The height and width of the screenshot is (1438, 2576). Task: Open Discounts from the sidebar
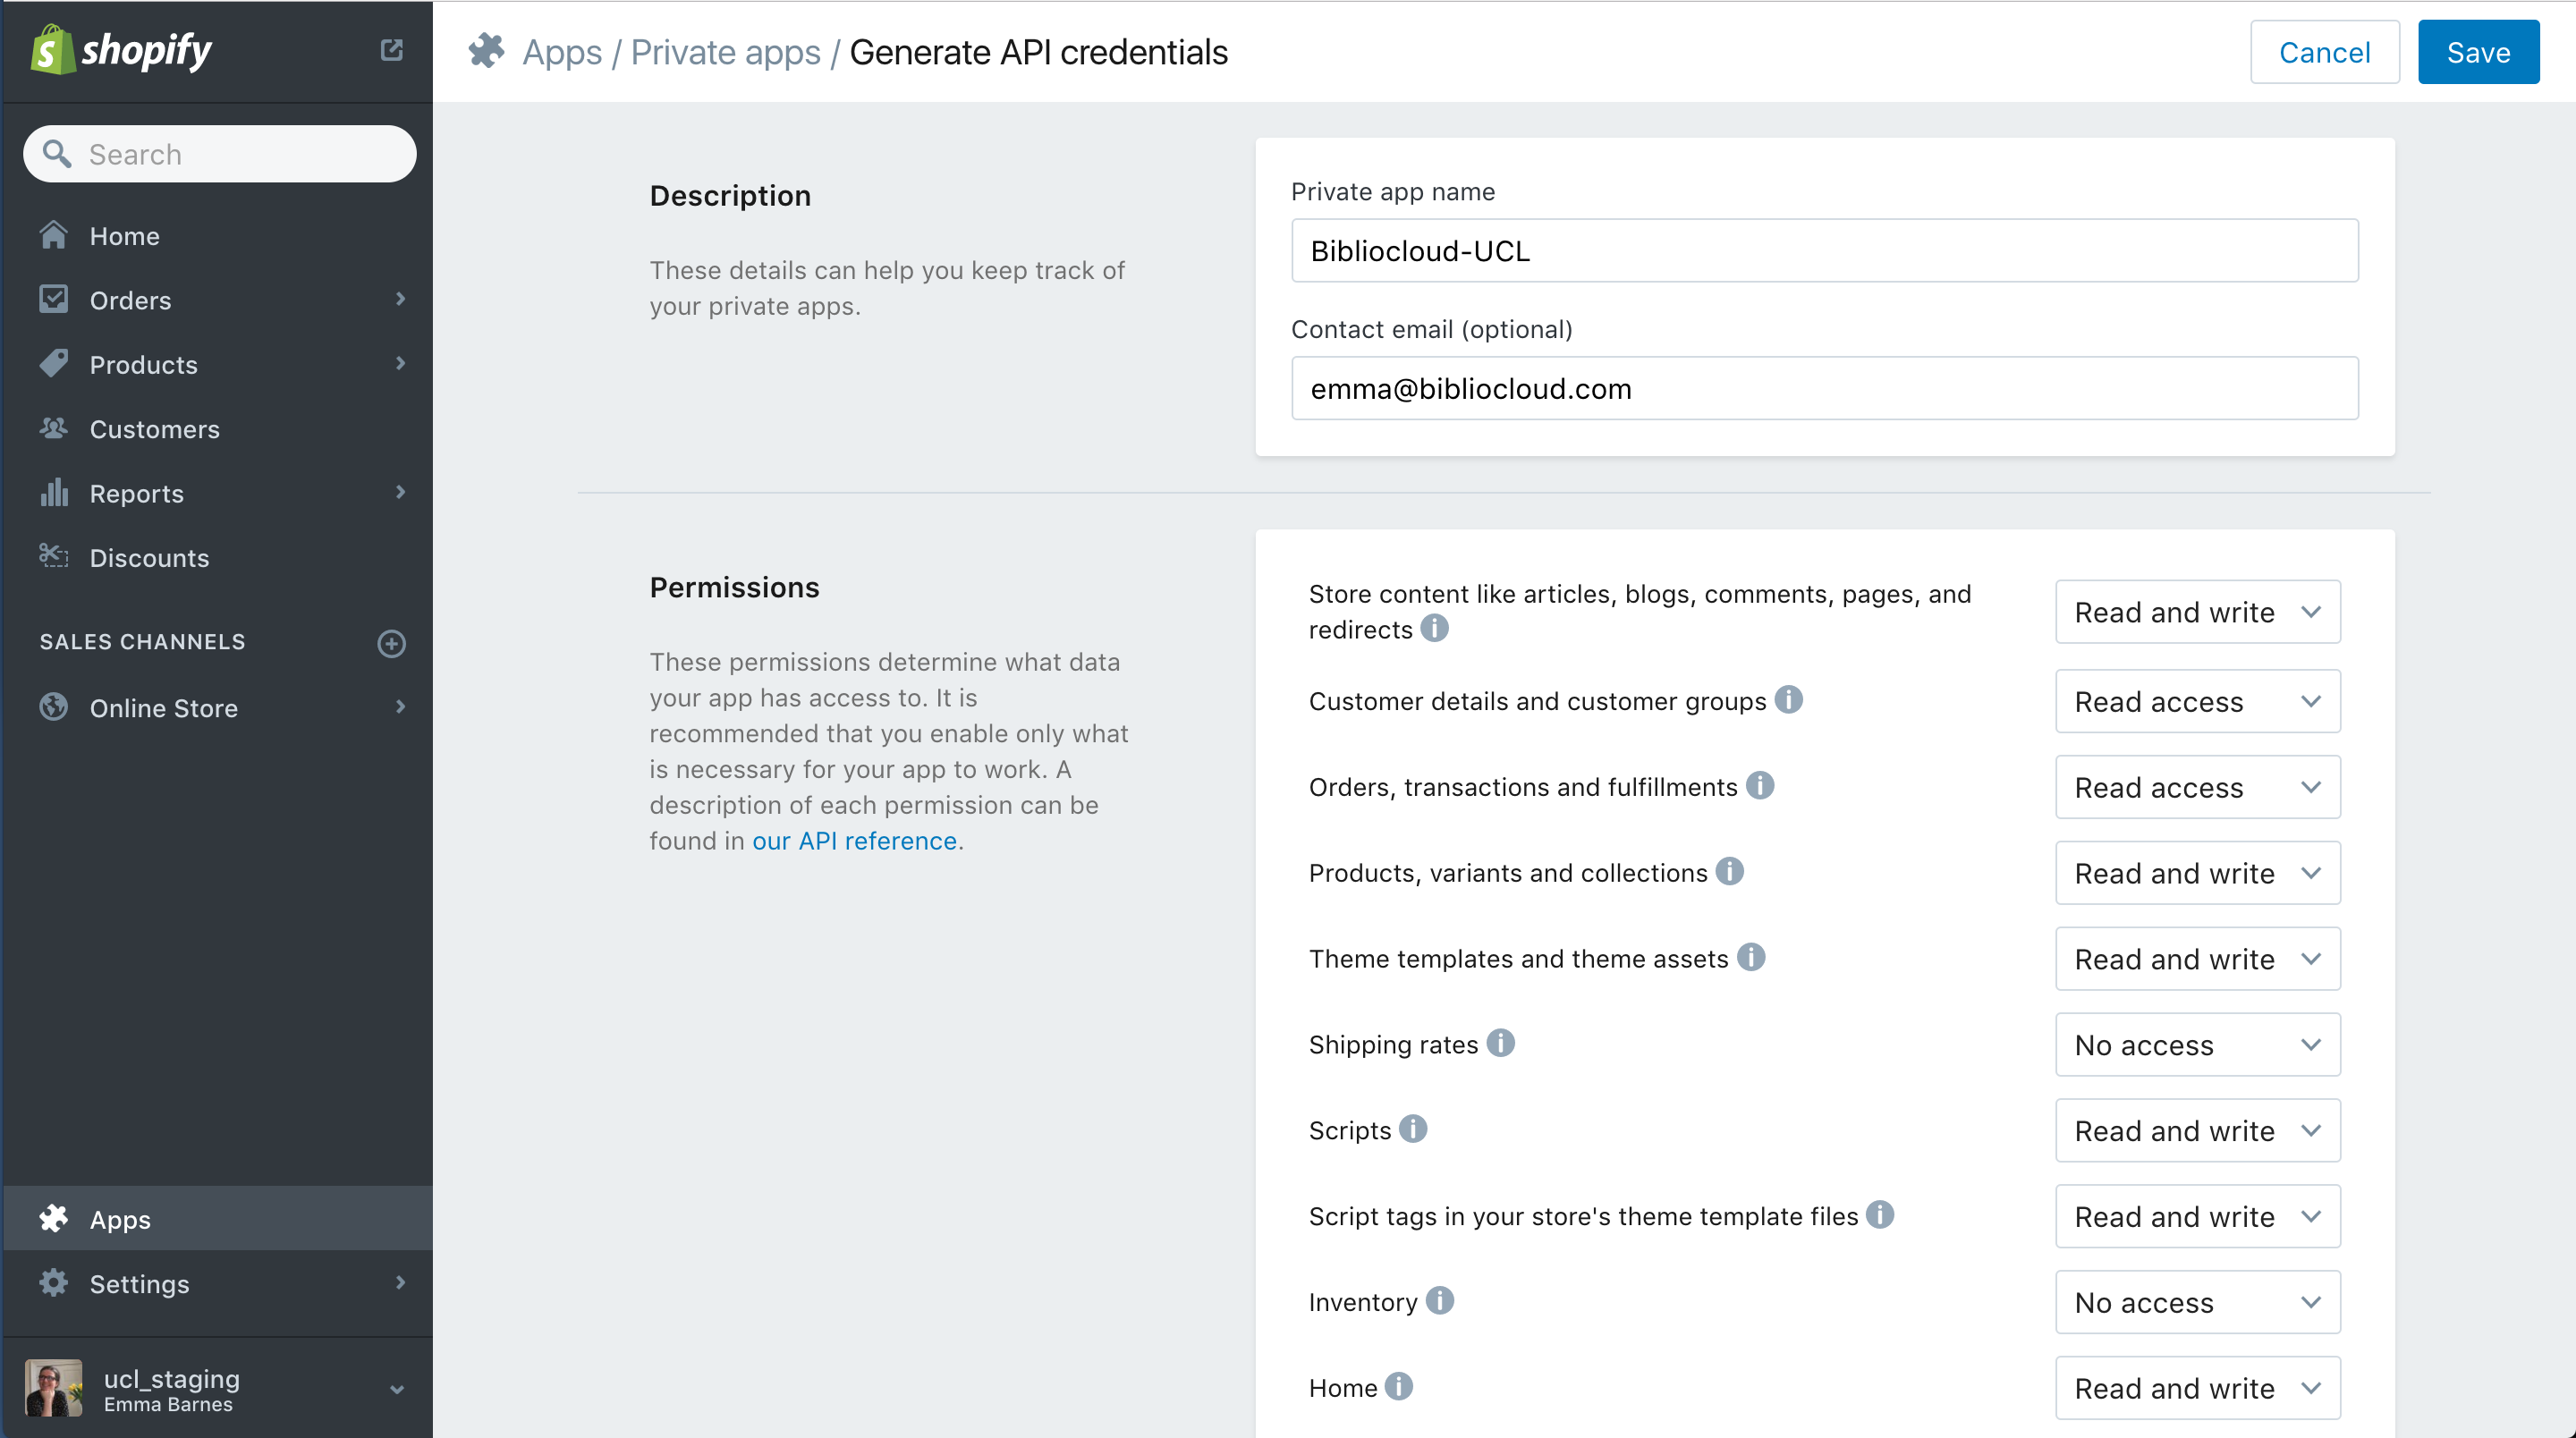point(149,558)
